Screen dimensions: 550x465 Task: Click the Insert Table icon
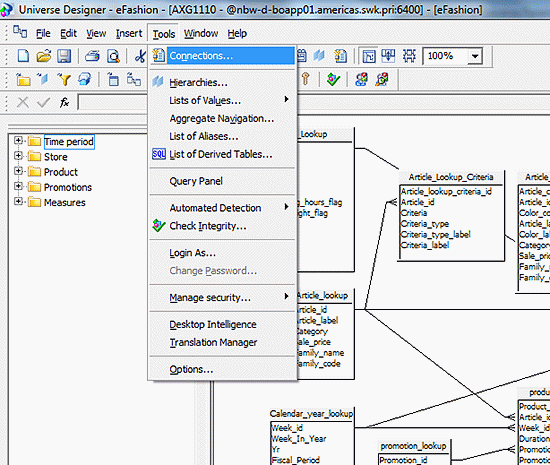pyautogui.click(x=113, y=80)
